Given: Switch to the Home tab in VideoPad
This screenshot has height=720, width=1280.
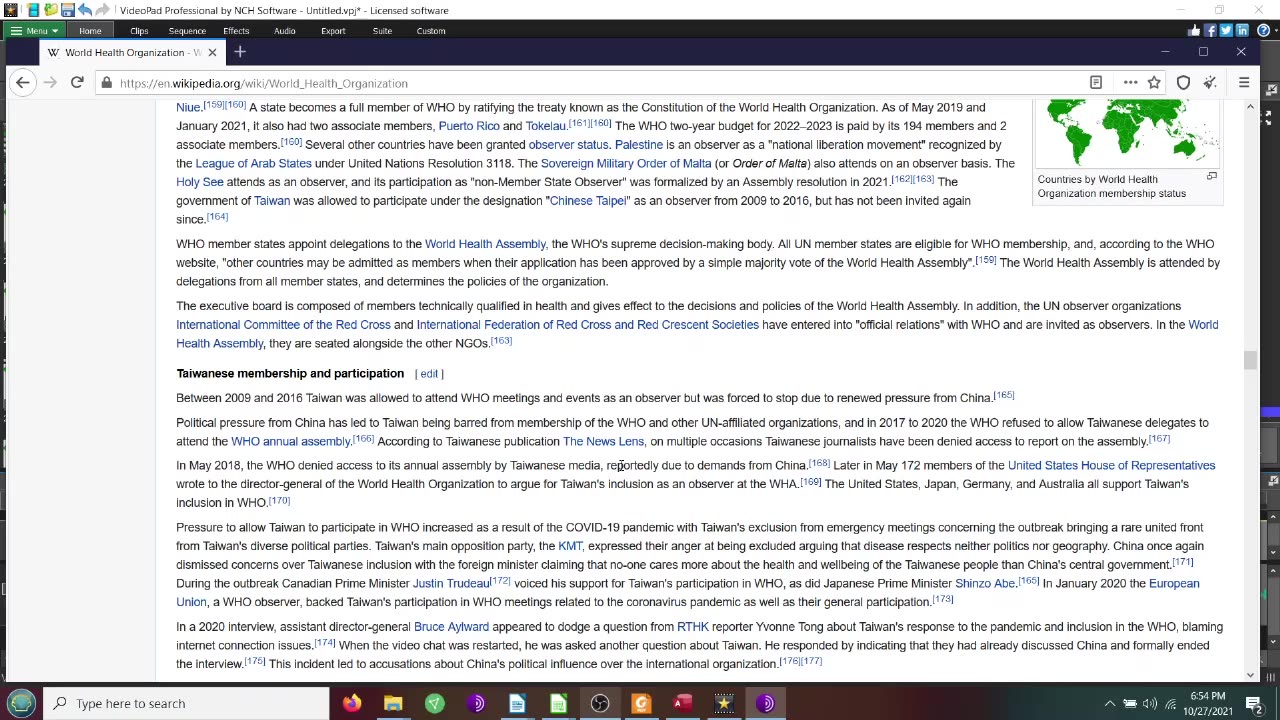Looking at the screenshot, I should click(x=90, y=31).
